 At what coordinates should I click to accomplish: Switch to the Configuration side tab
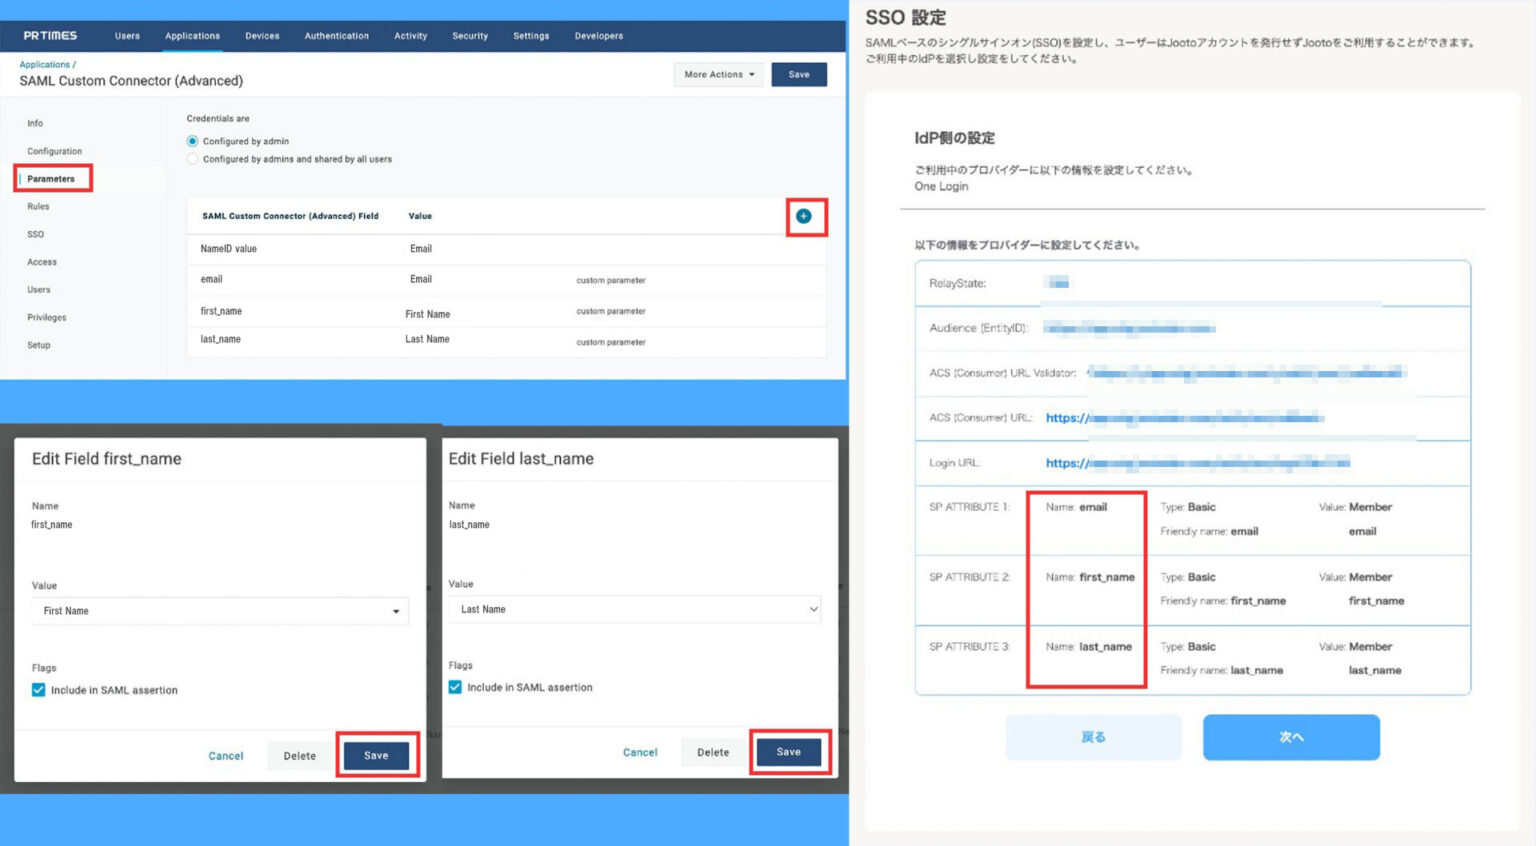coord(55,151)
